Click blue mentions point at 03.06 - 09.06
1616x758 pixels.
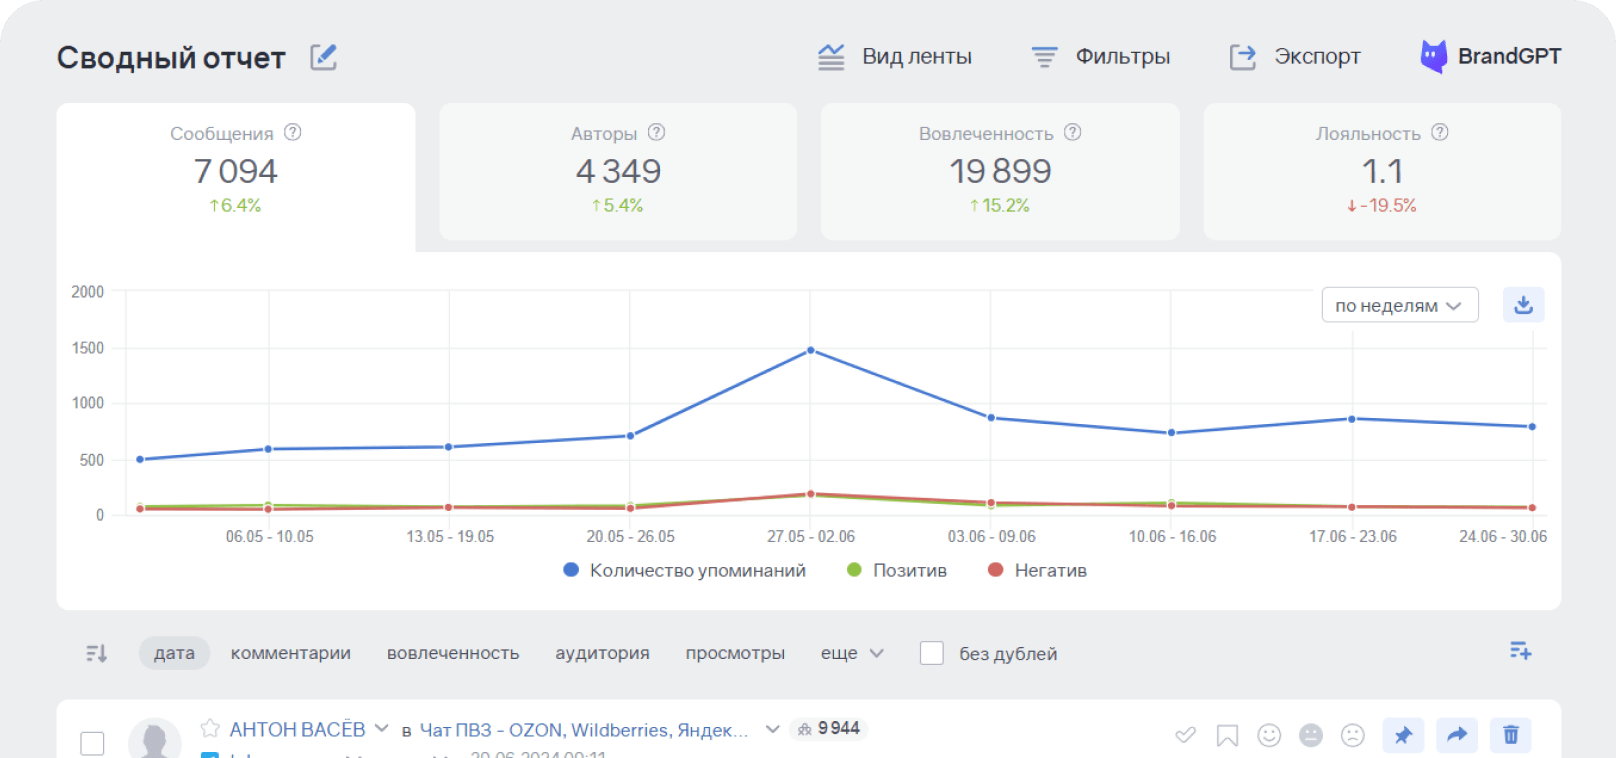pyautogui.click(x=991, y=418)
